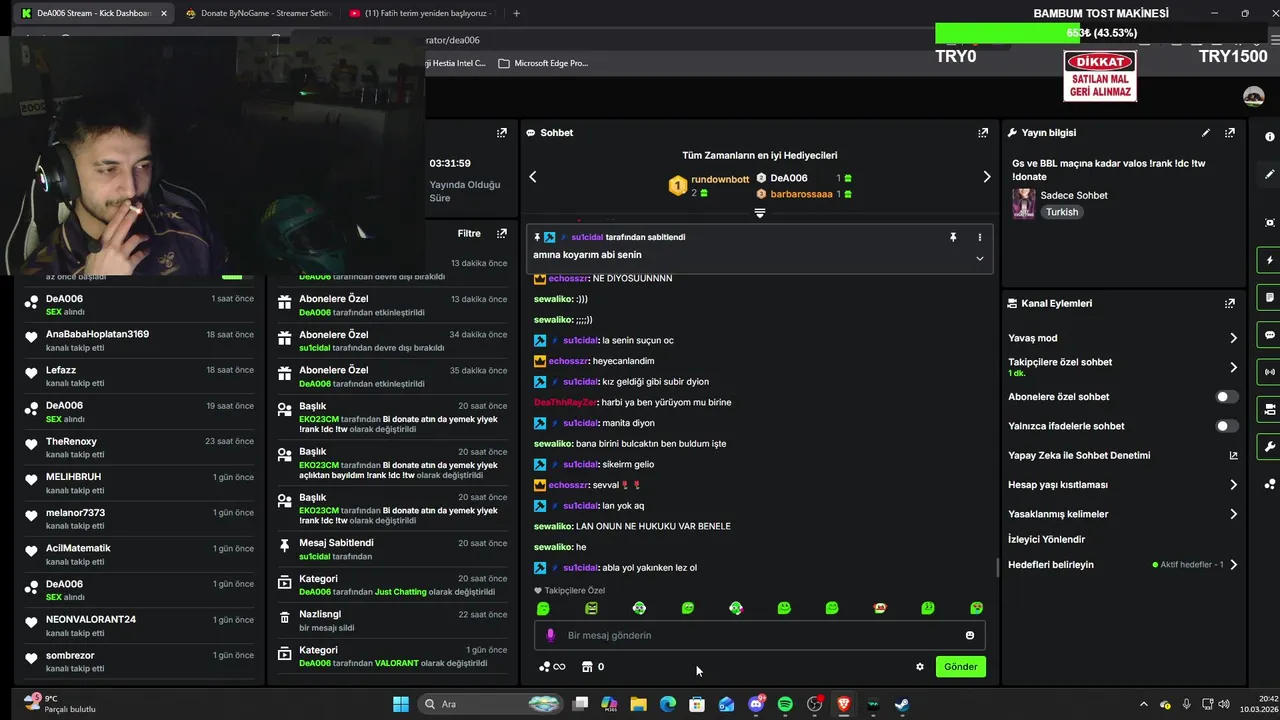This screenshot has height=720, width=1280.
Task: Select screenshot frame icon in right sidebar
Action: (1269, 222)
